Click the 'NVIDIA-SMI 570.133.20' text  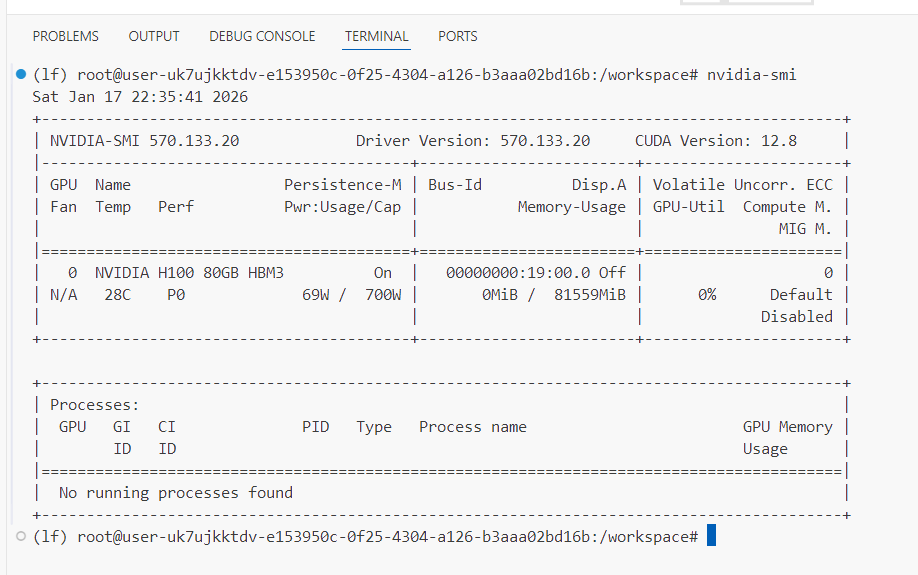click(x=145, y=141)
